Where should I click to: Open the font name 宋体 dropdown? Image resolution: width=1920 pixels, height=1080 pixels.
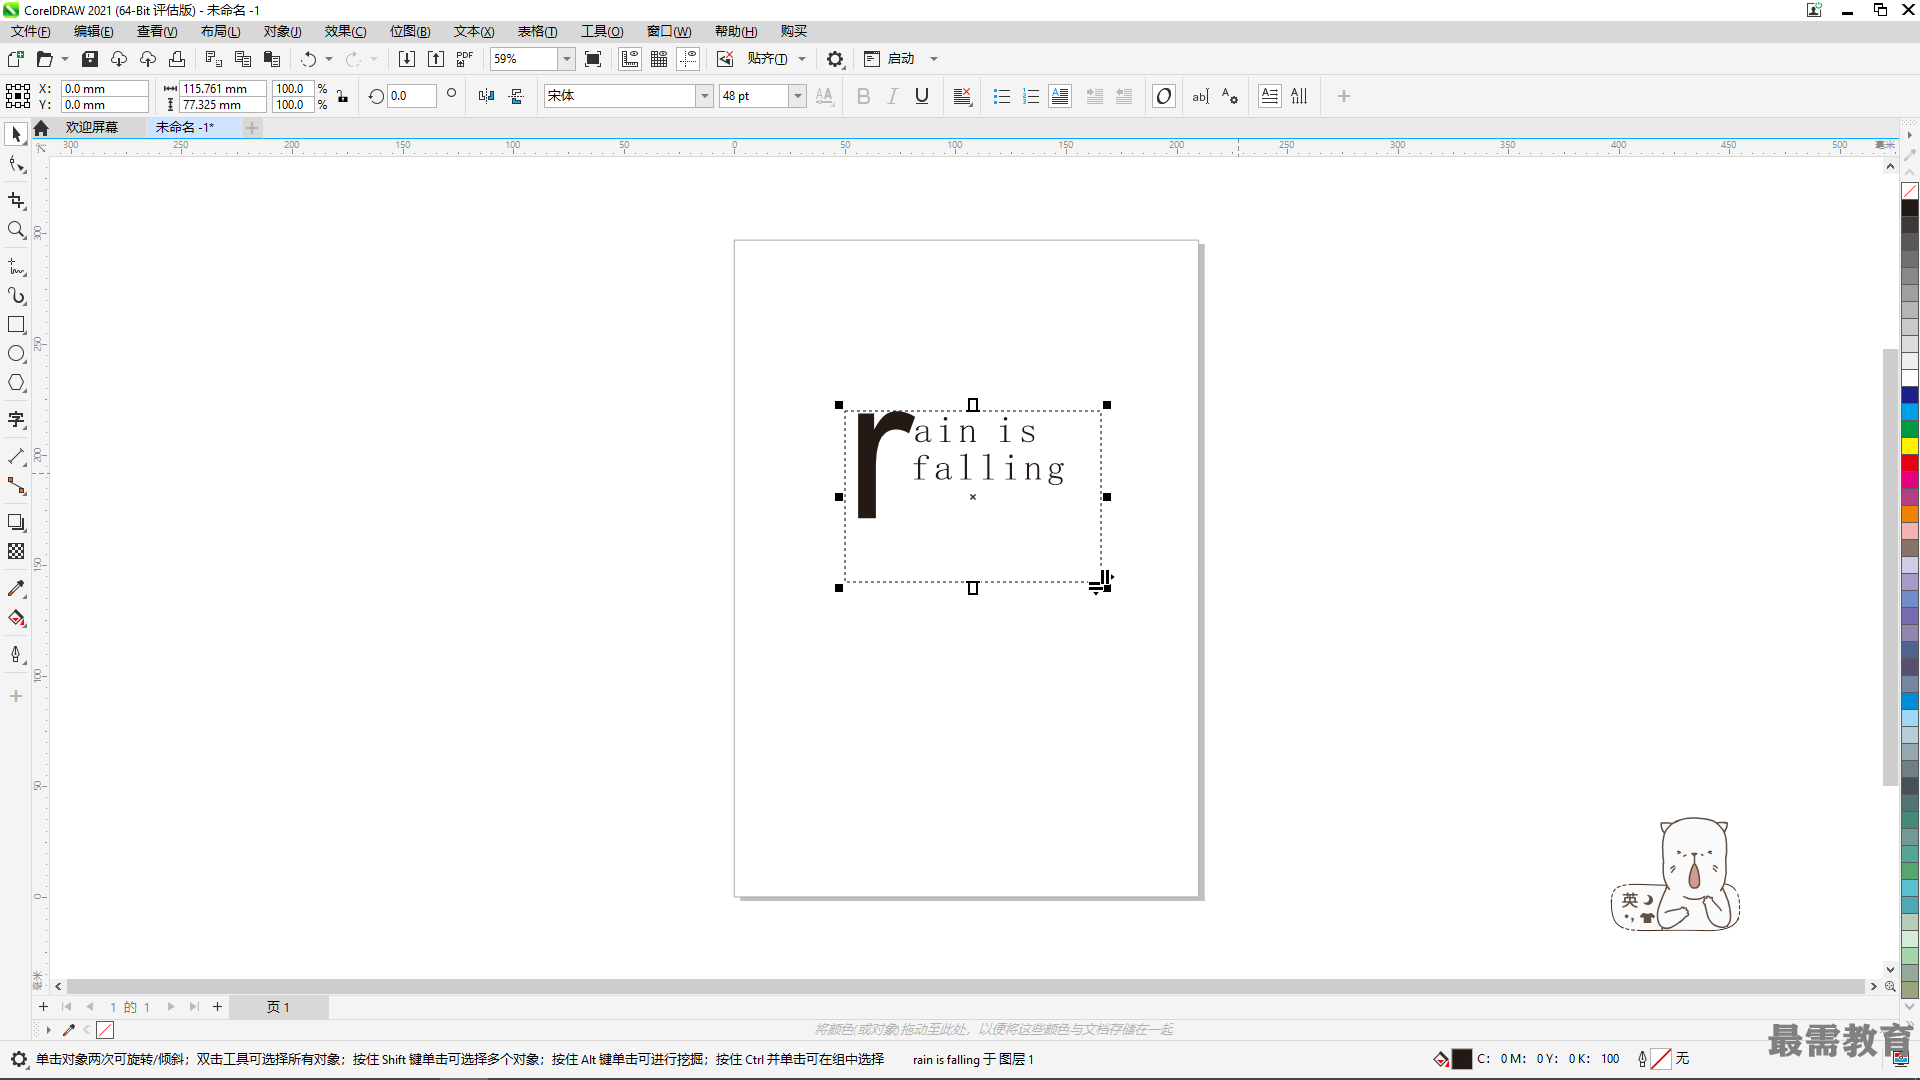coord(704,96)
